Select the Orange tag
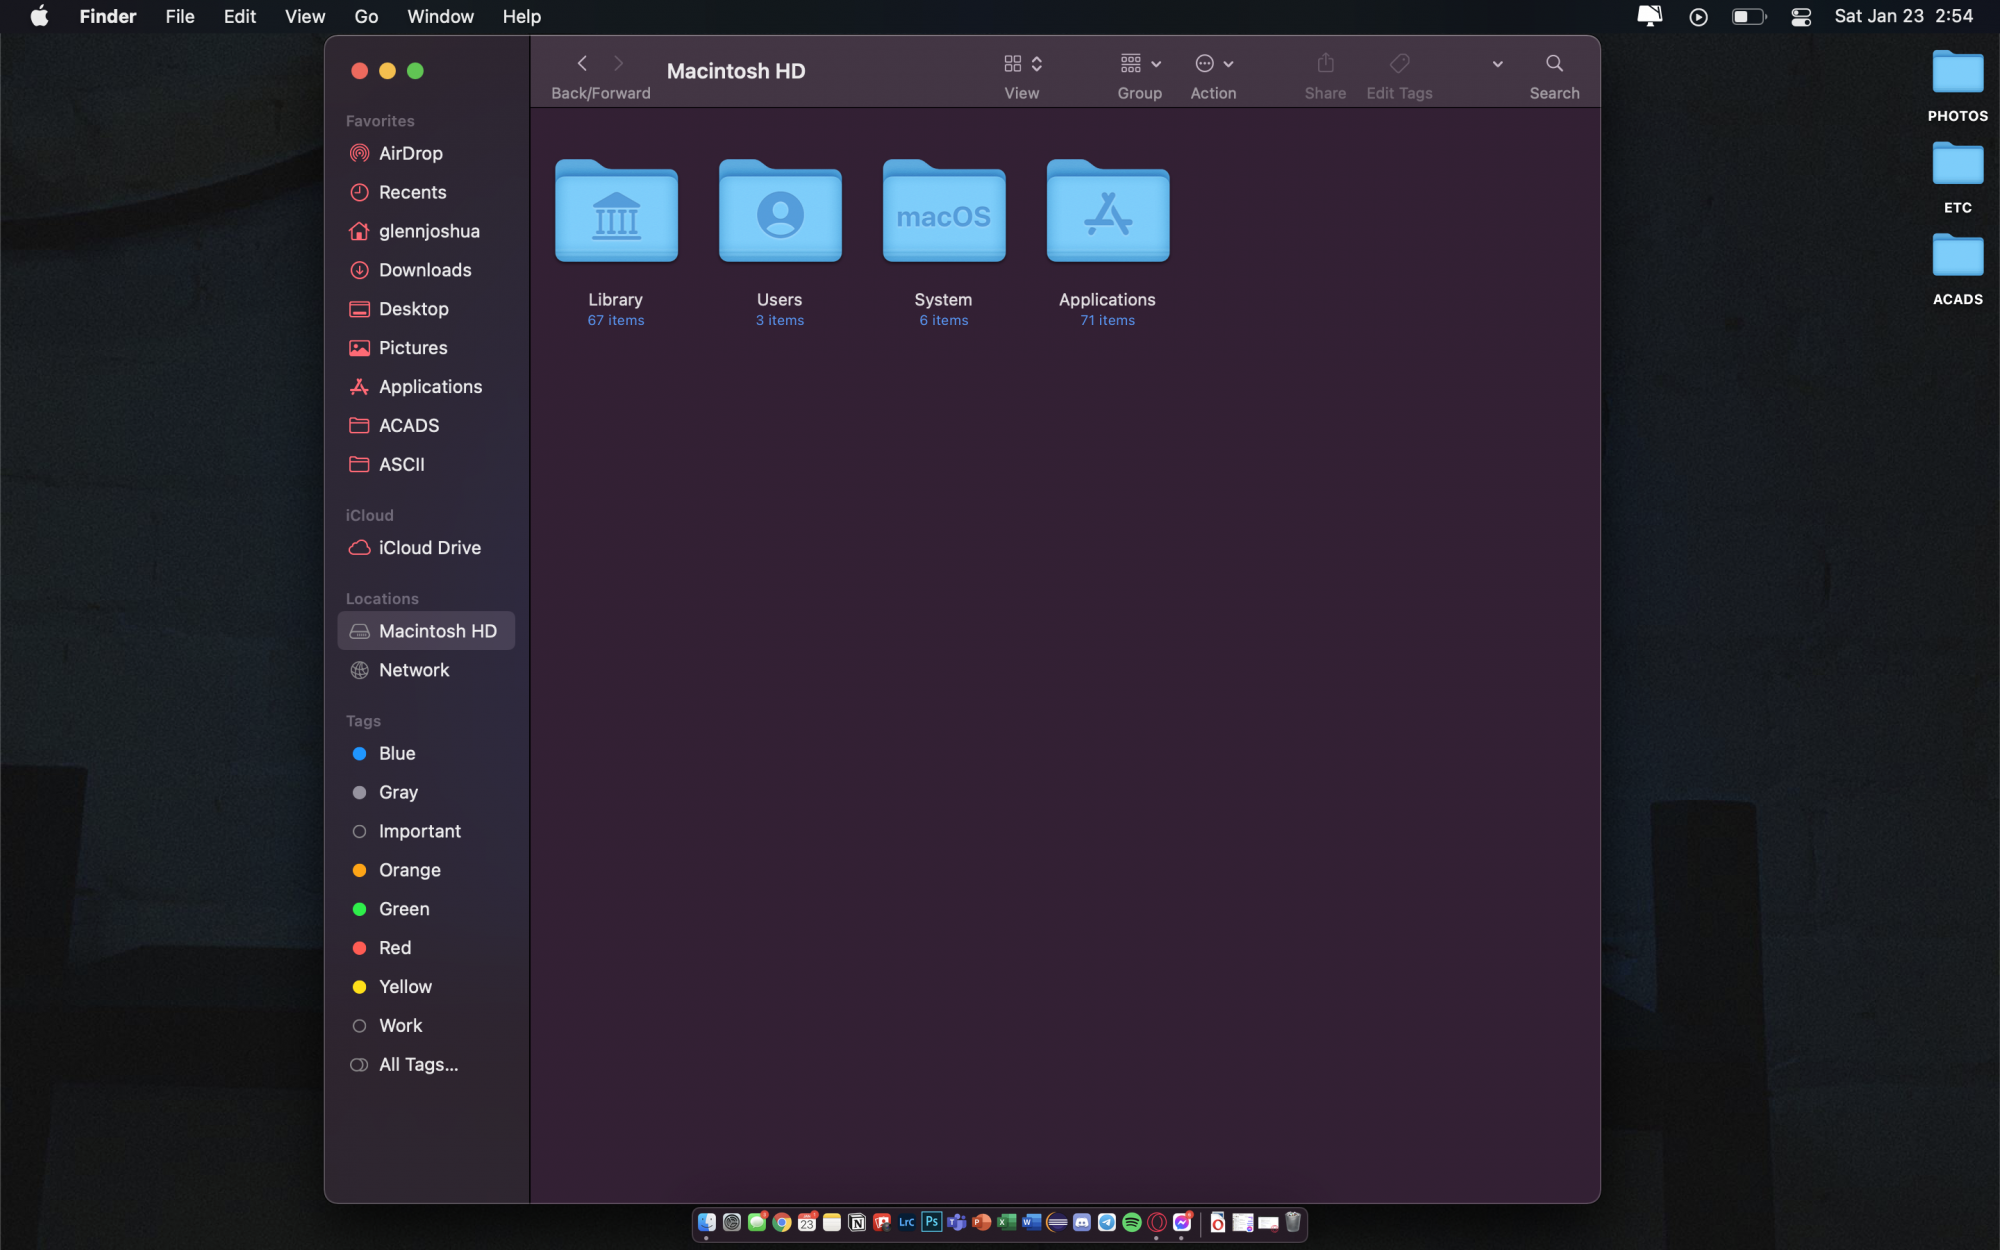The height and width of the screenshot is (1250, 2000). [x=409, y=870]
